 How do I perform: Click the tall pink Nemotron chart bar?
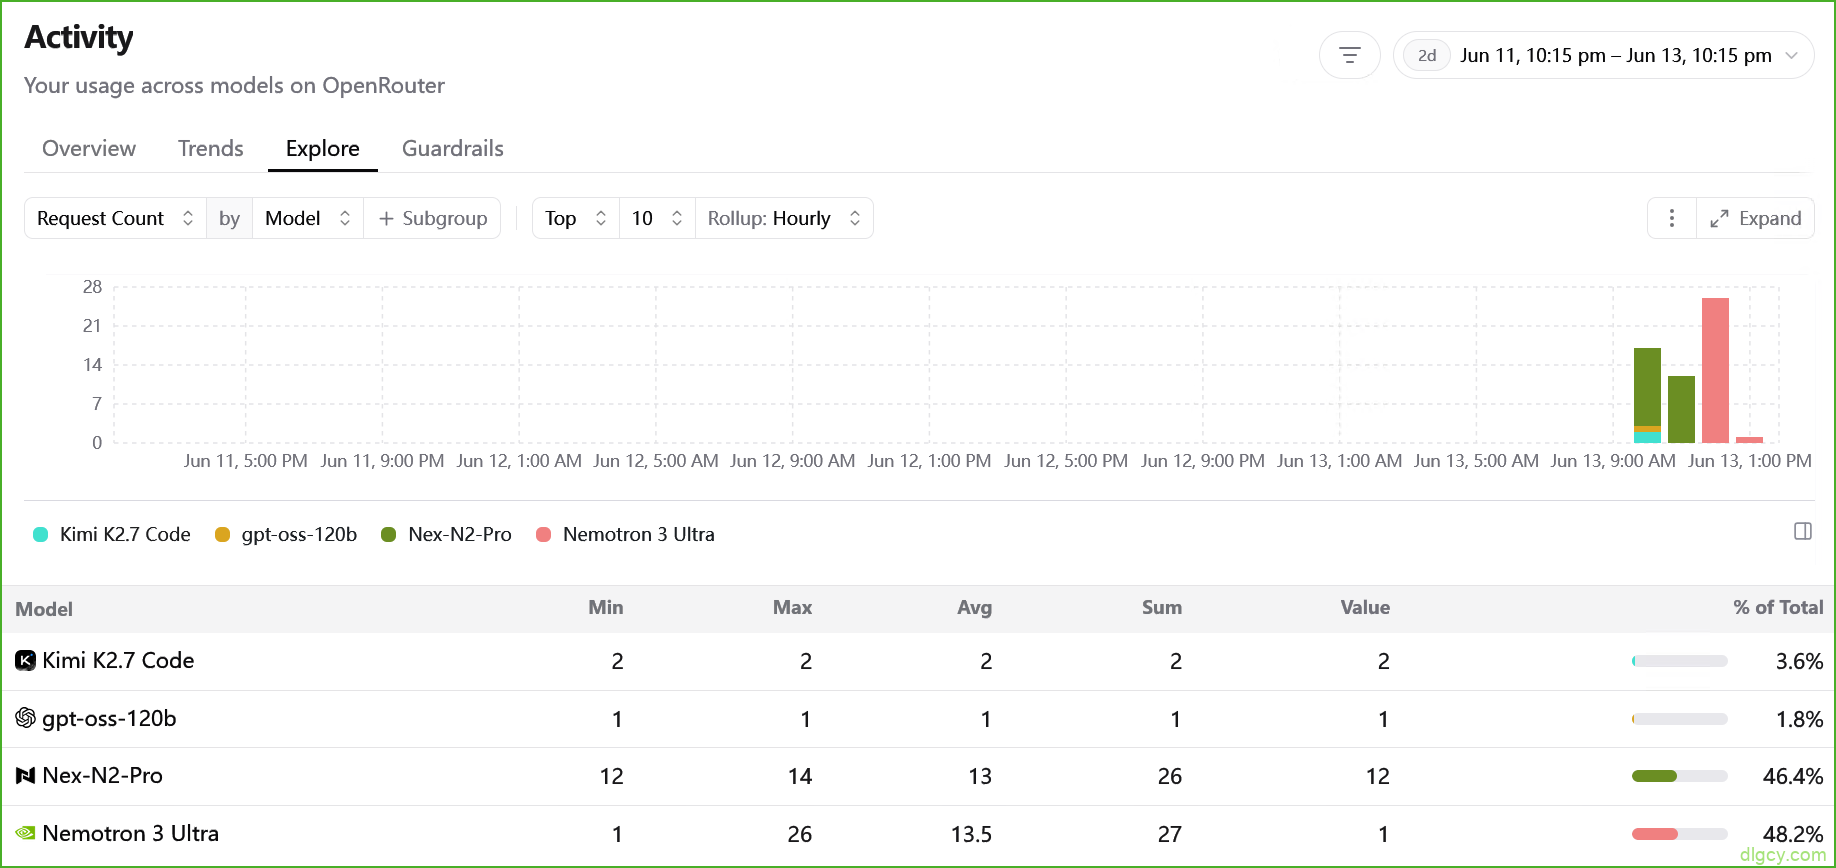[x=1715, y=370]
